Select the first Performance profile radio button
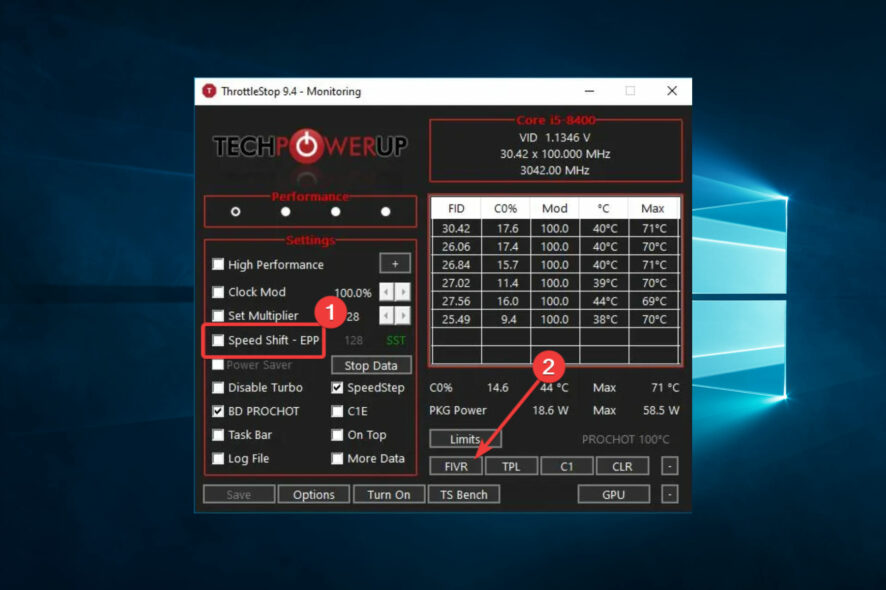 [x=236, y=211]
